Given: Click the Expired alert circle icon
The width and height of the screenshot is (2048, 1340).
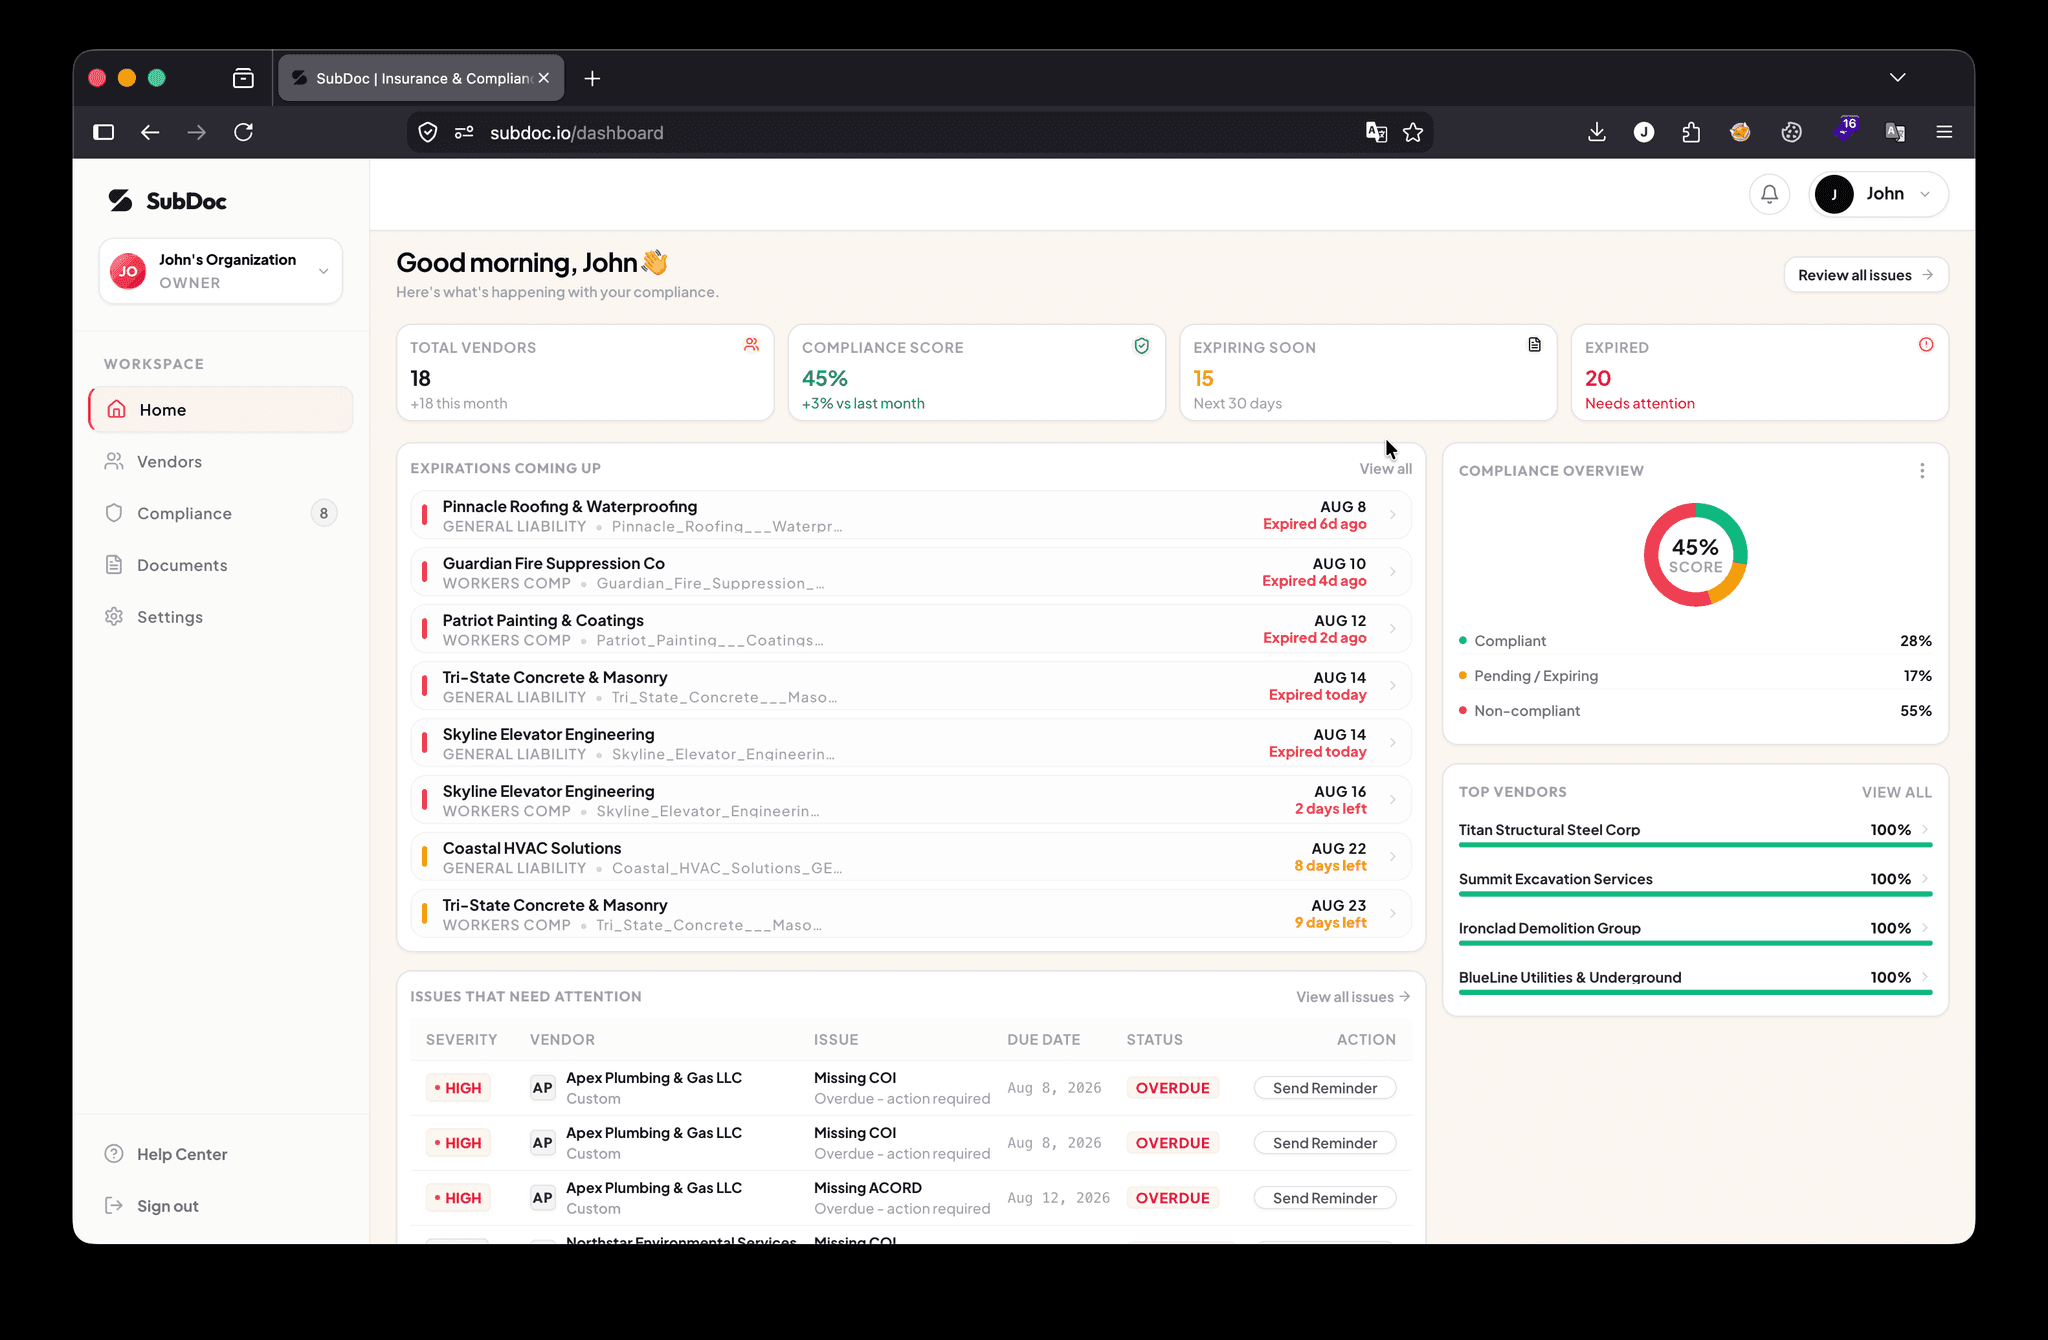Looking at the screenshot, I should click(x=1926, y=345).
